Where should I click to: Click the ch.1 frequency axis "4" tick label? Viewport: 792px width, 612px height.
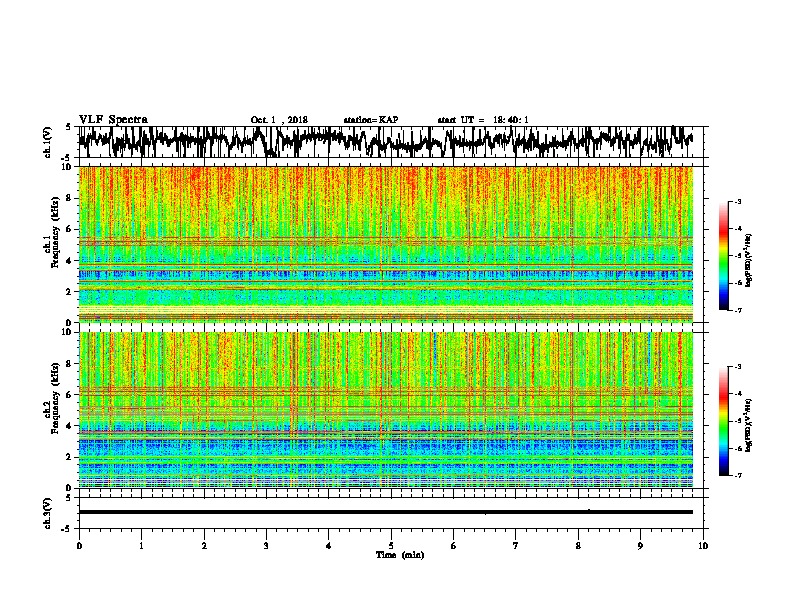[69, 261]
